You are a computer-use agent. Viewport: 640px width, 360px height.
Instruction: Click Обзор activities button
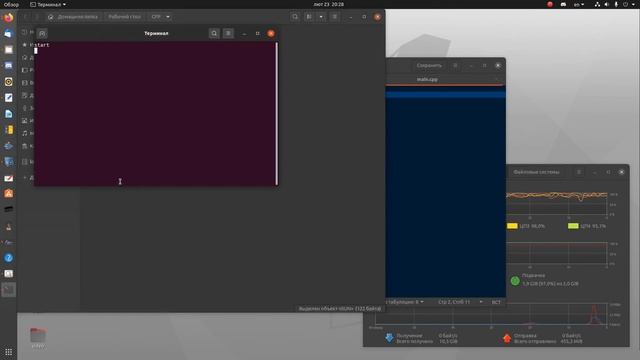coord(11,4)
